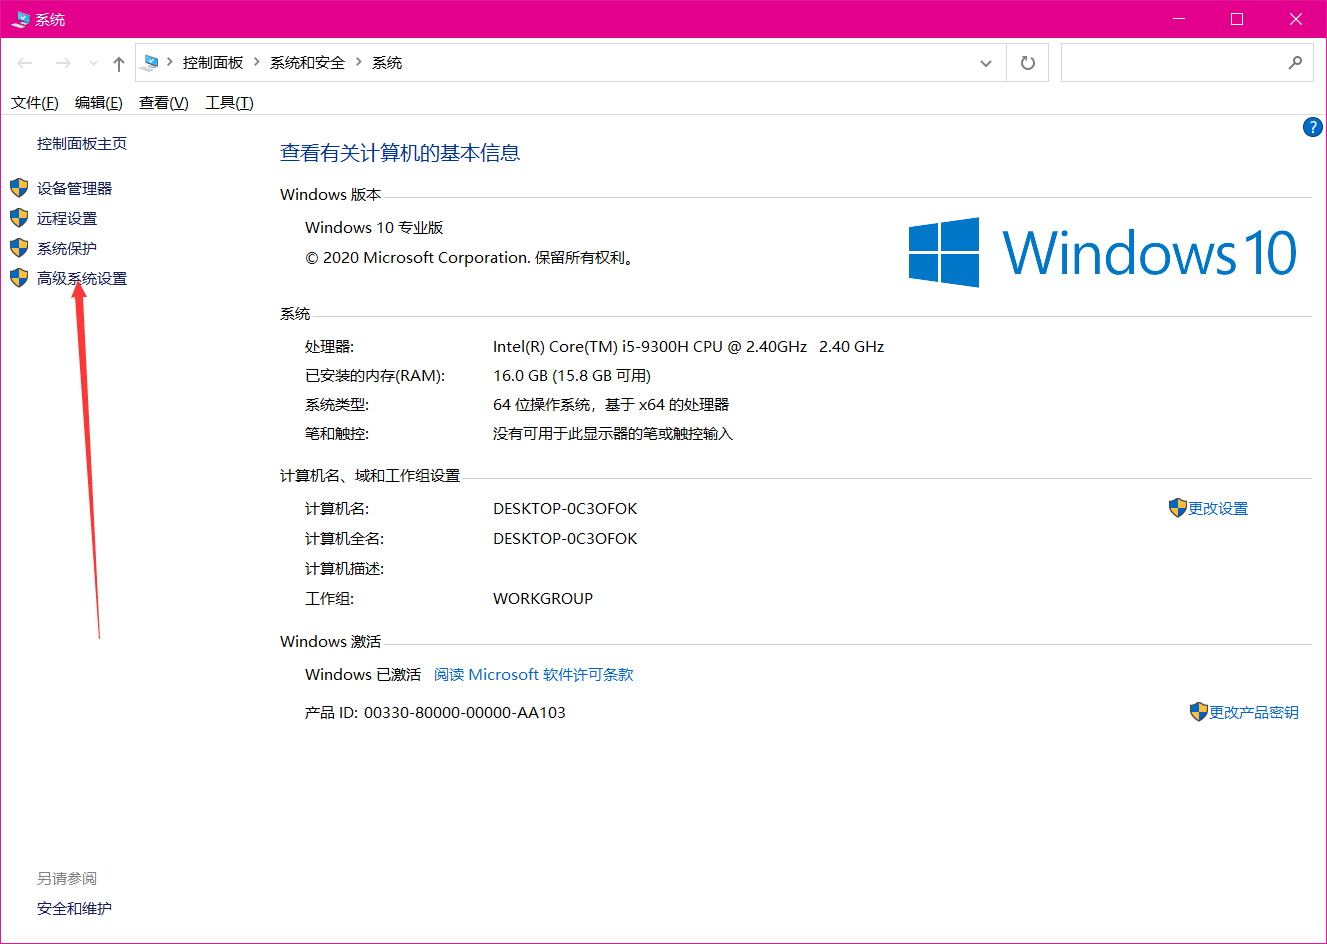Click the Back navigation arrow
1327x944 pixels.
point(25,63)
